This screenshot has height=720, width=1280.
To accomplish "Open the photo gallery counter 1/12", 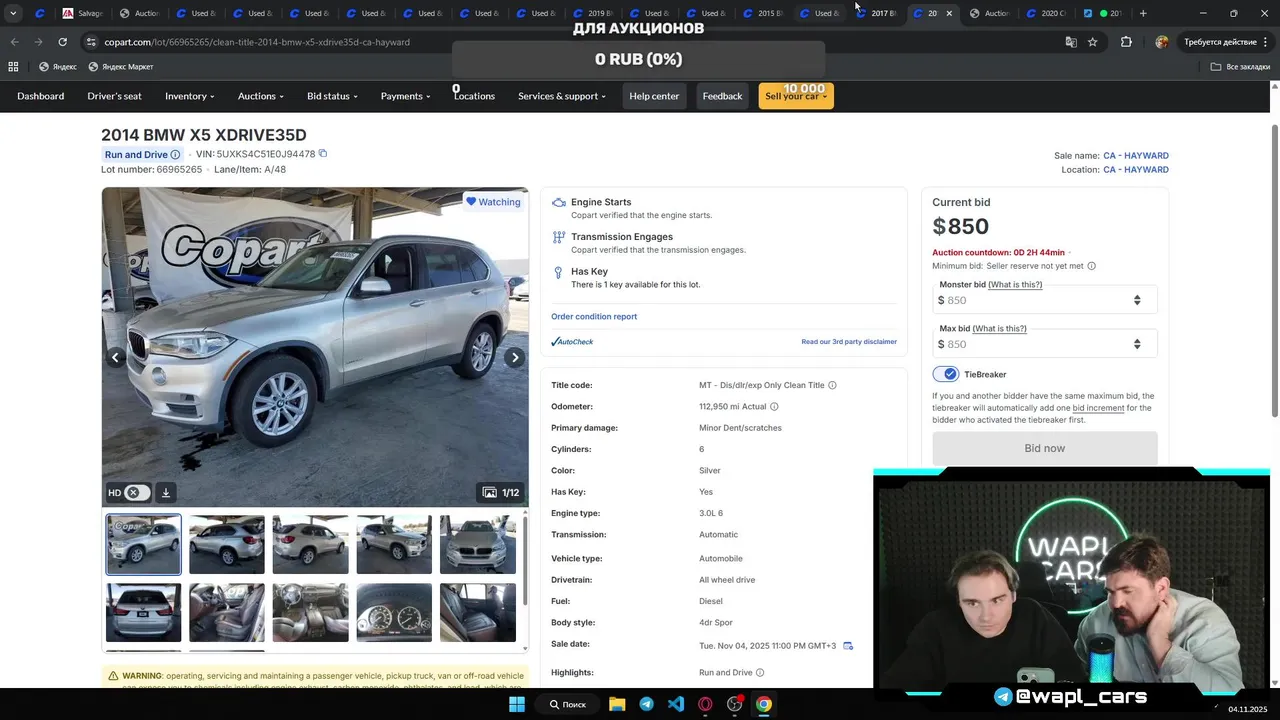I will (501, 492).
